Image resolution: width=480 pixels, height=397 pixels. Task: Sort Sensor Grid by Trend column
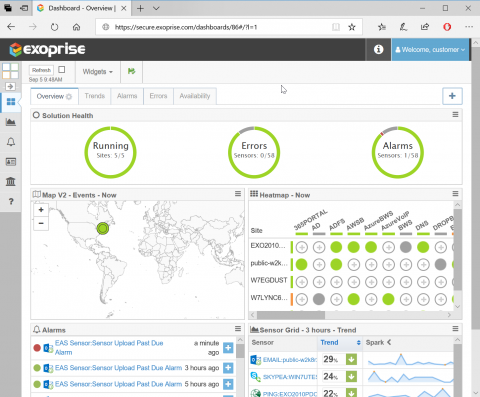pyautogui.click(x=340, y=342)
